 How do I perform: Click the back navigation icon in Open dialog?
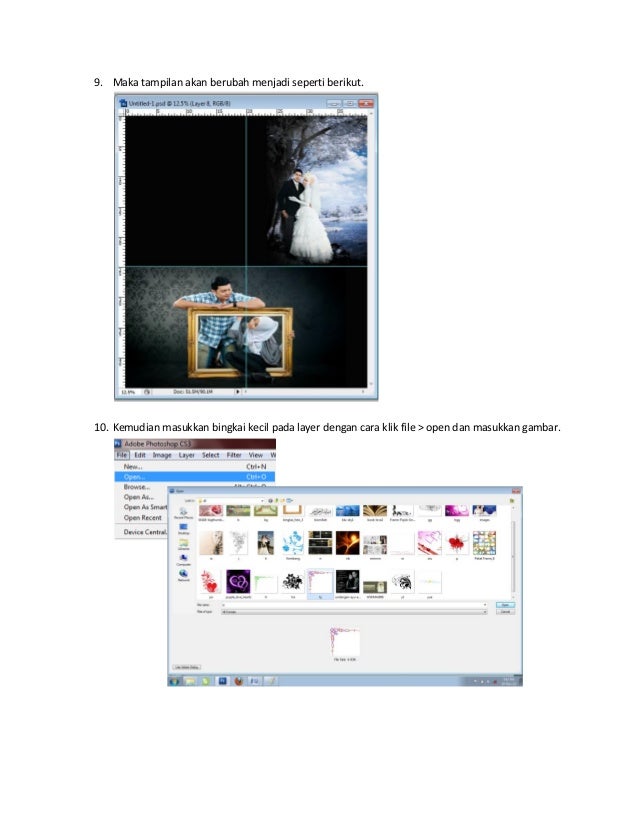271,500
